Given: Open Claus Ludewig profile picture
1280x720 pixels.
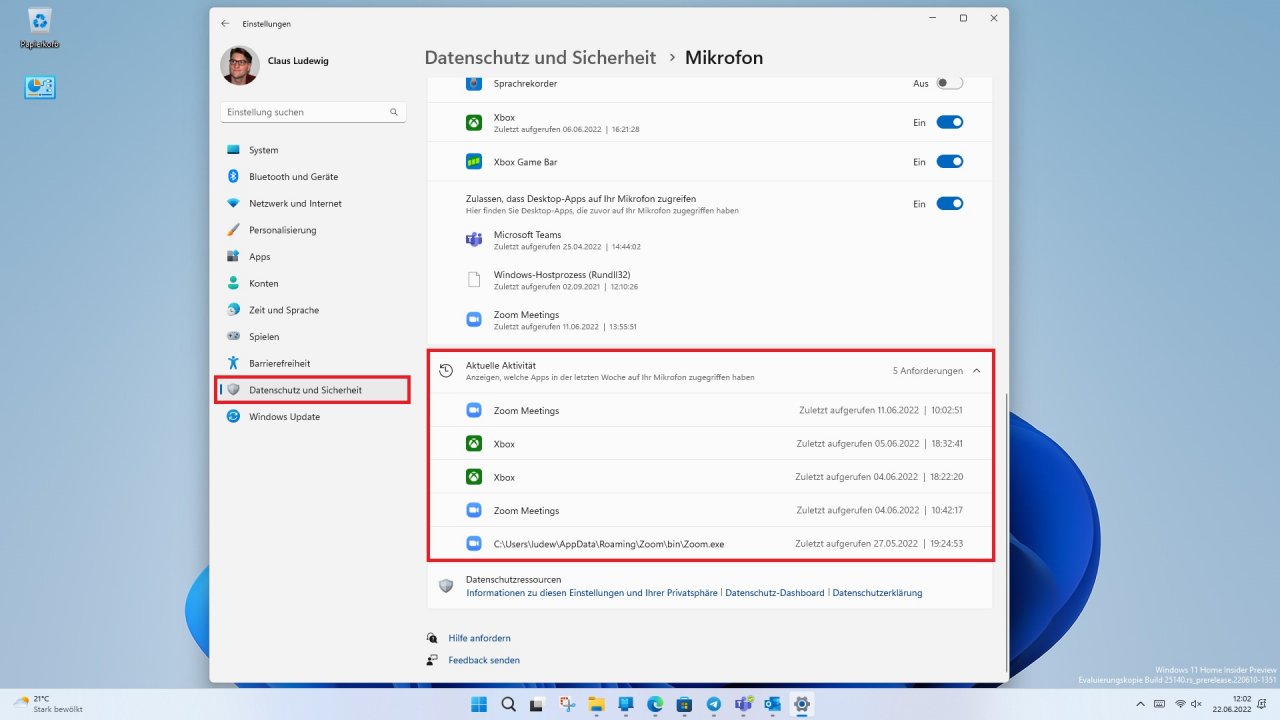Looking at the screenshot, I should [239, 66].
